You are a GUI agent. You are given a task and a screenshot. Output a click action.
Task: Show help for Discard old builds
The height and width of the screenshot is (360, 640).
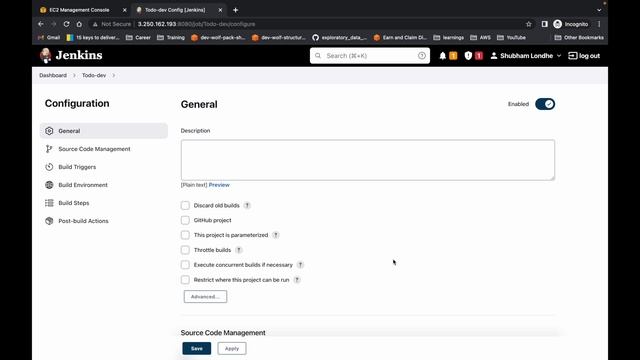247,205
